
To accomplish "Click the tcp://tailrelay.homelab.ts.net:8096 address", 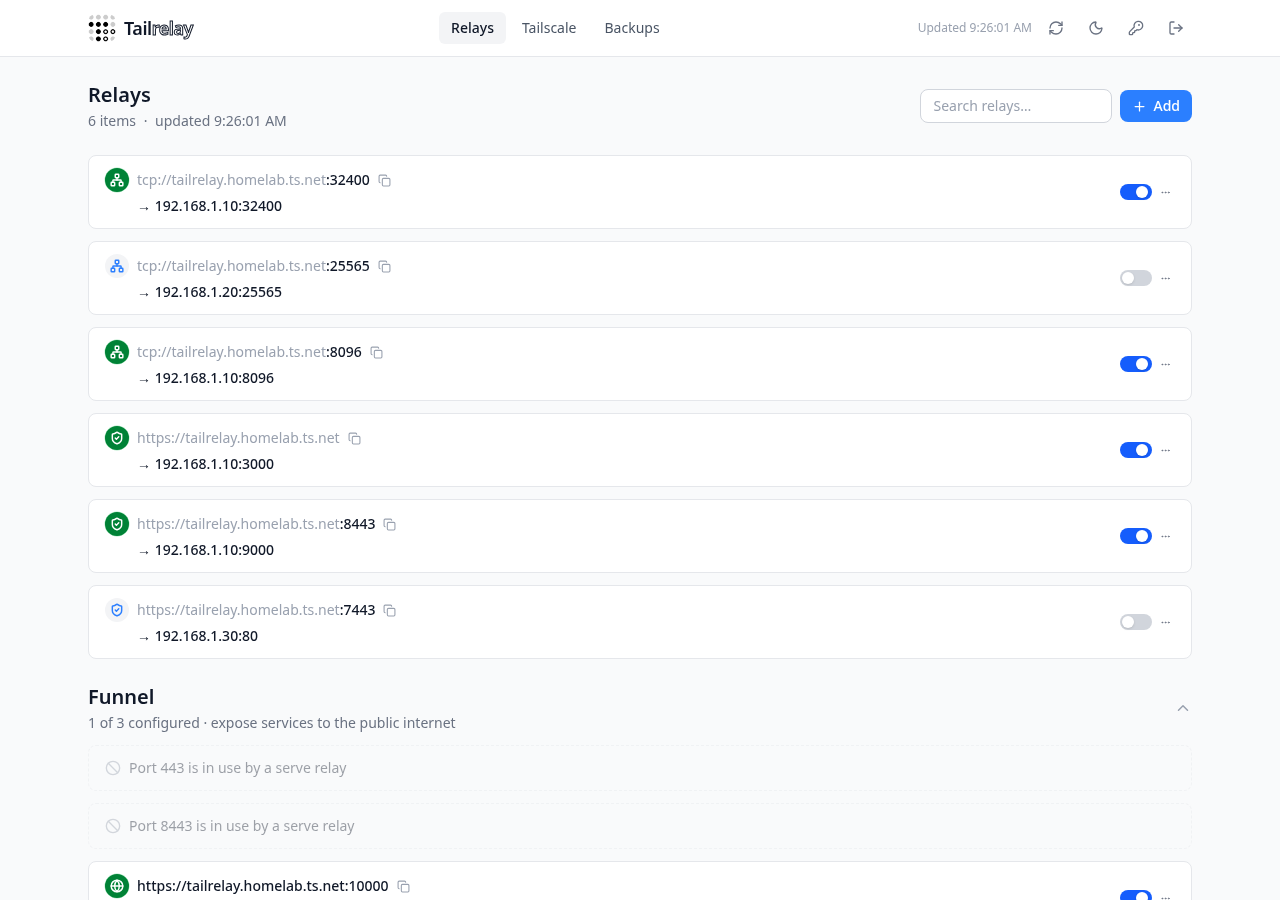I will pos(249,352).
